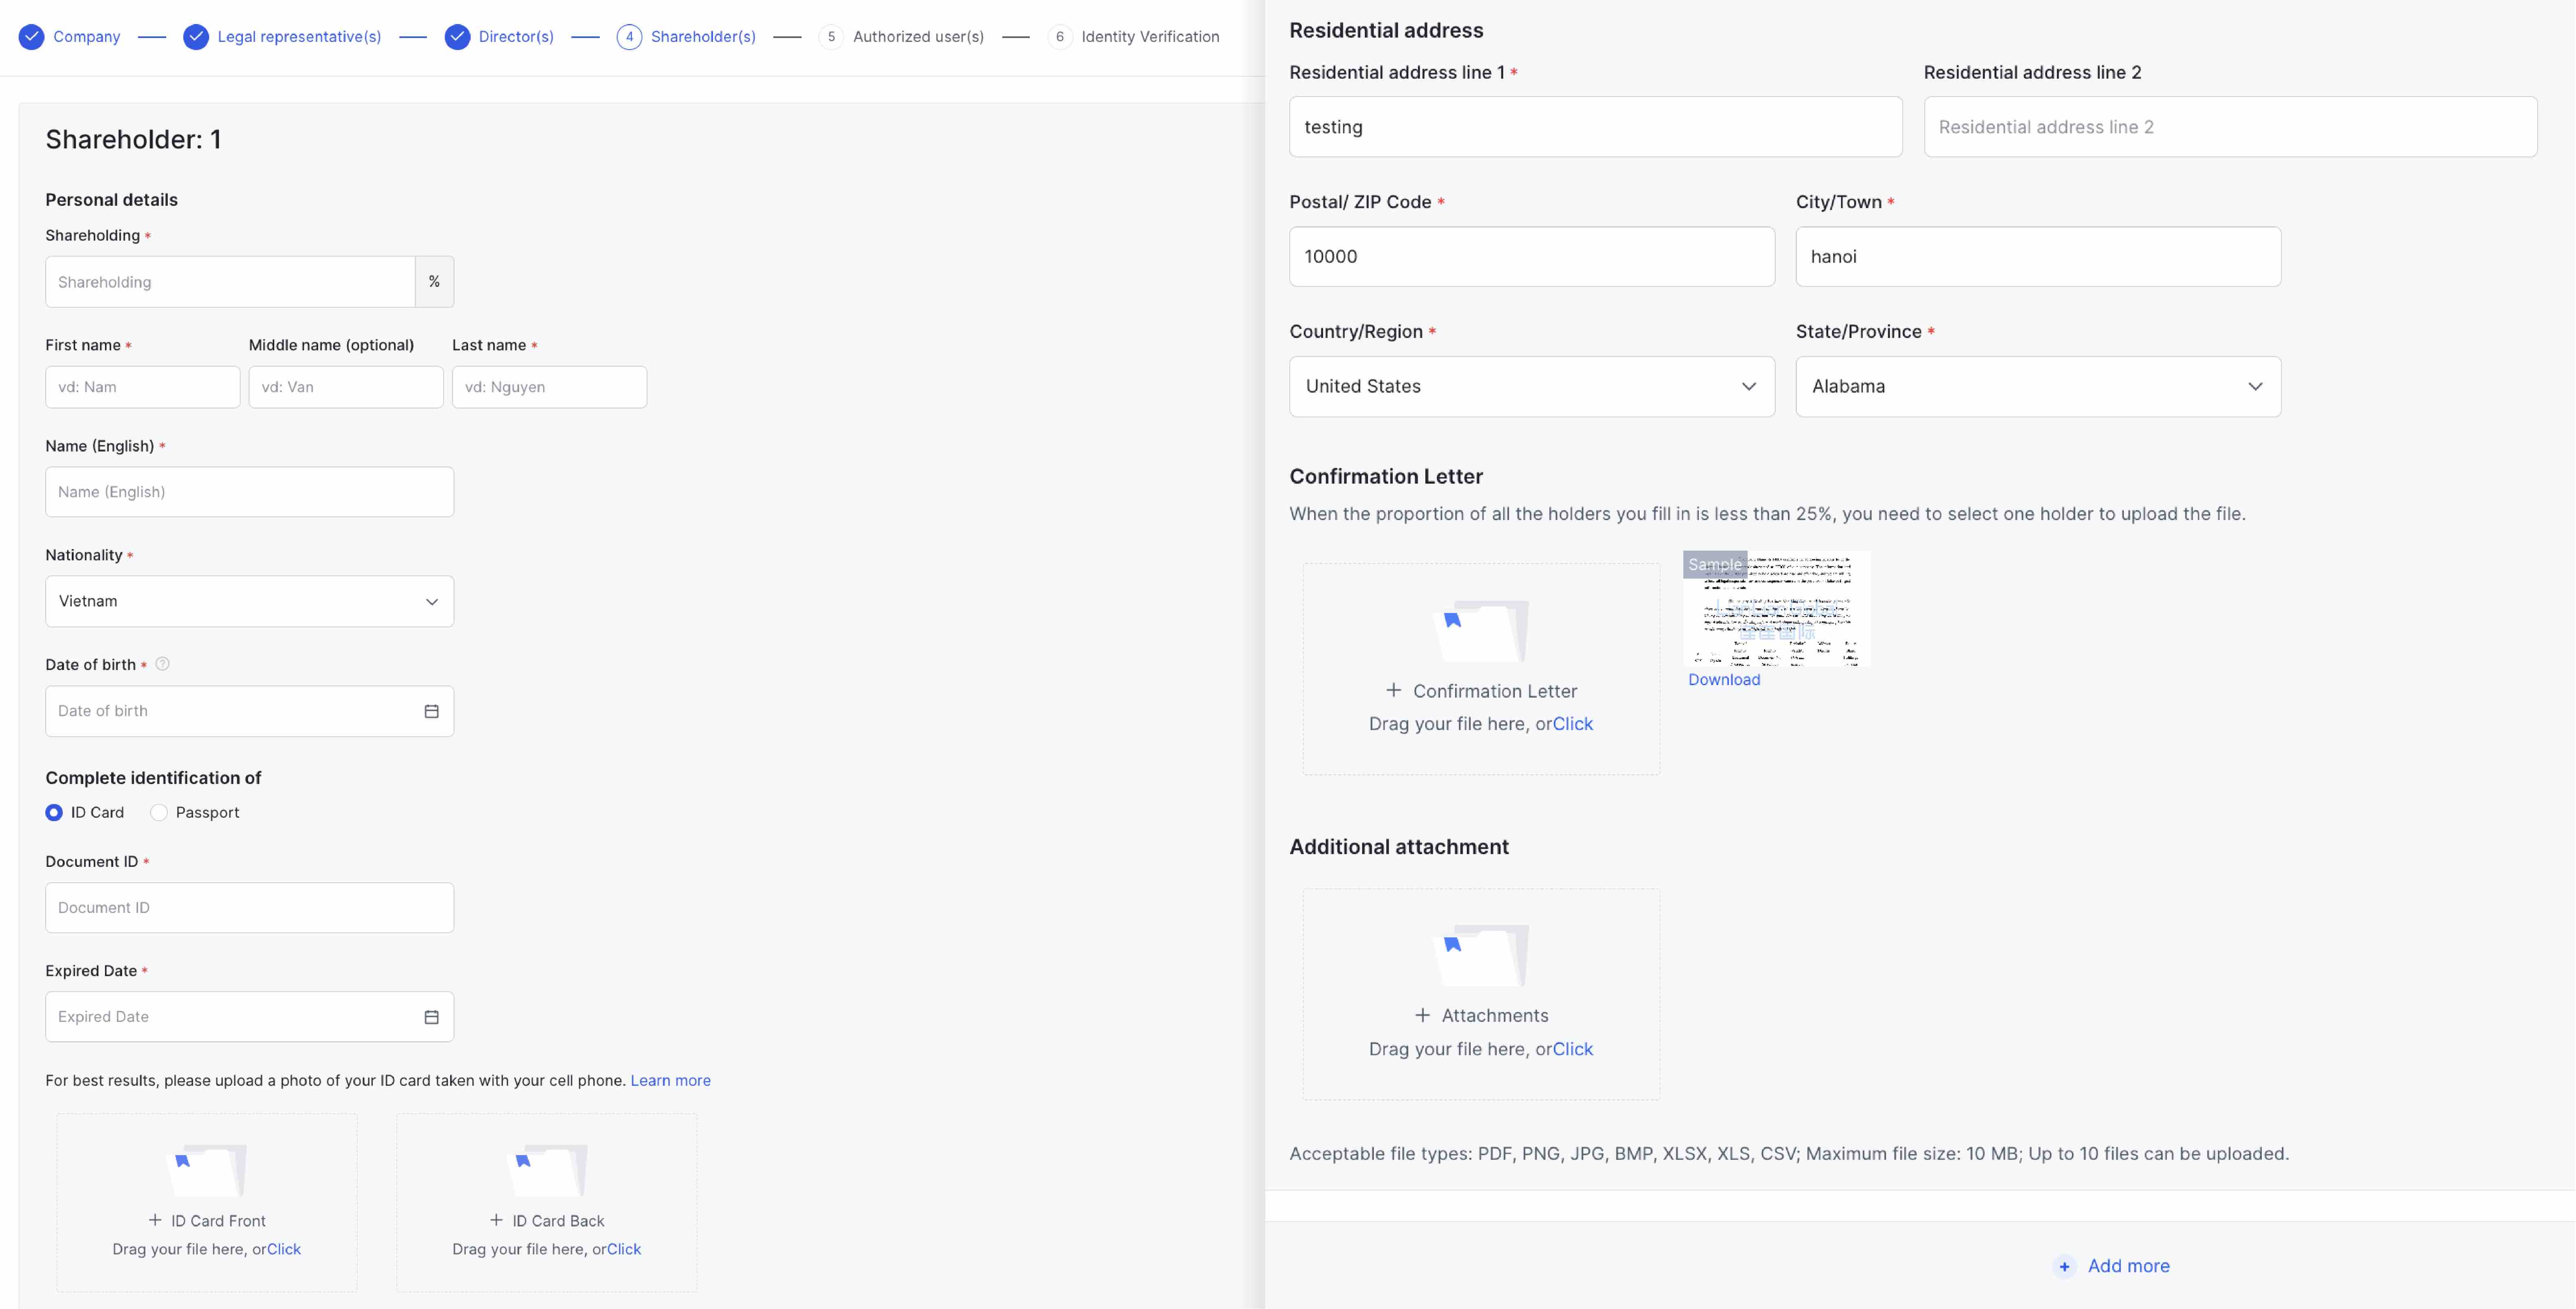2576x1309 pixels.
Task: Select the ID Card radio button
Action: coord(54,813)
